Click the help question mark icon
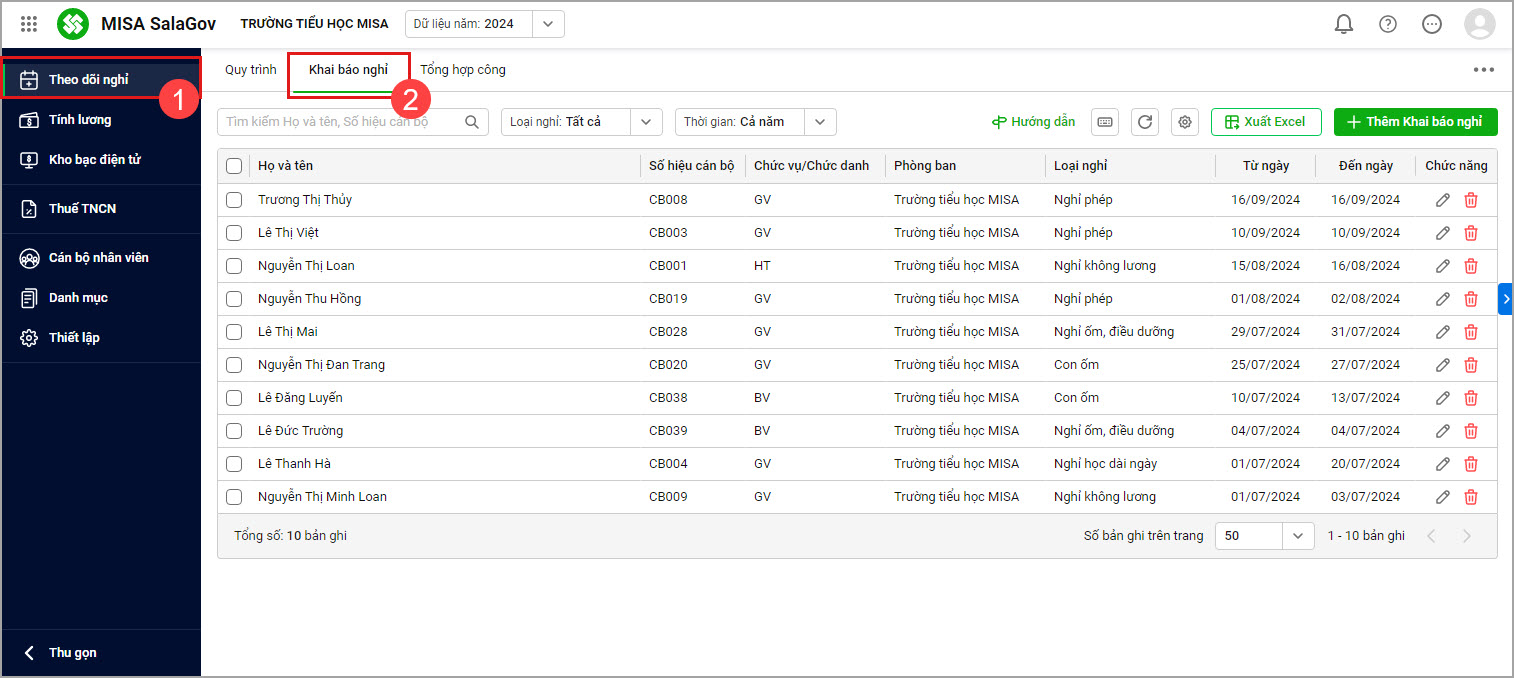The height and width of the screenshot is (678, 1514). [1387, 24]
